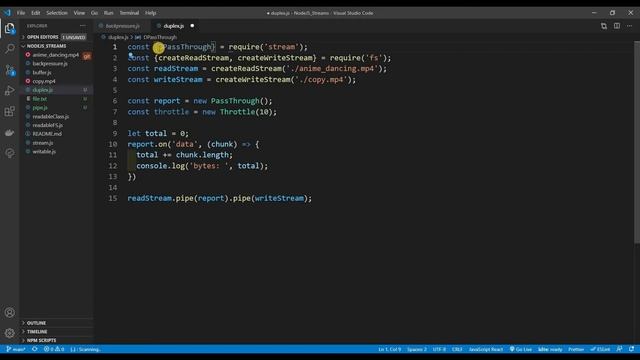
Task: Open backpressure.js in the file tree
Action: pos(50,64)
